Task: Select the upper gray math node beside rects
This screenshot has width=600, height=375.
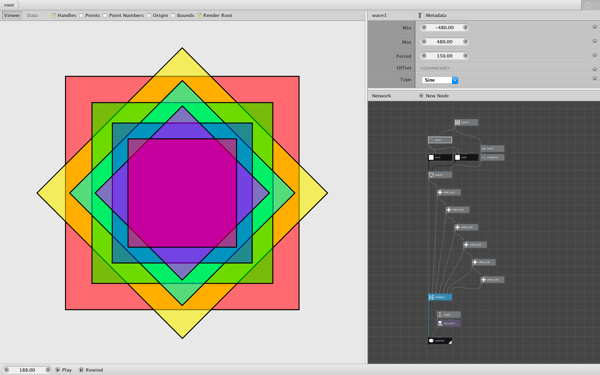Action: [492, 148]
